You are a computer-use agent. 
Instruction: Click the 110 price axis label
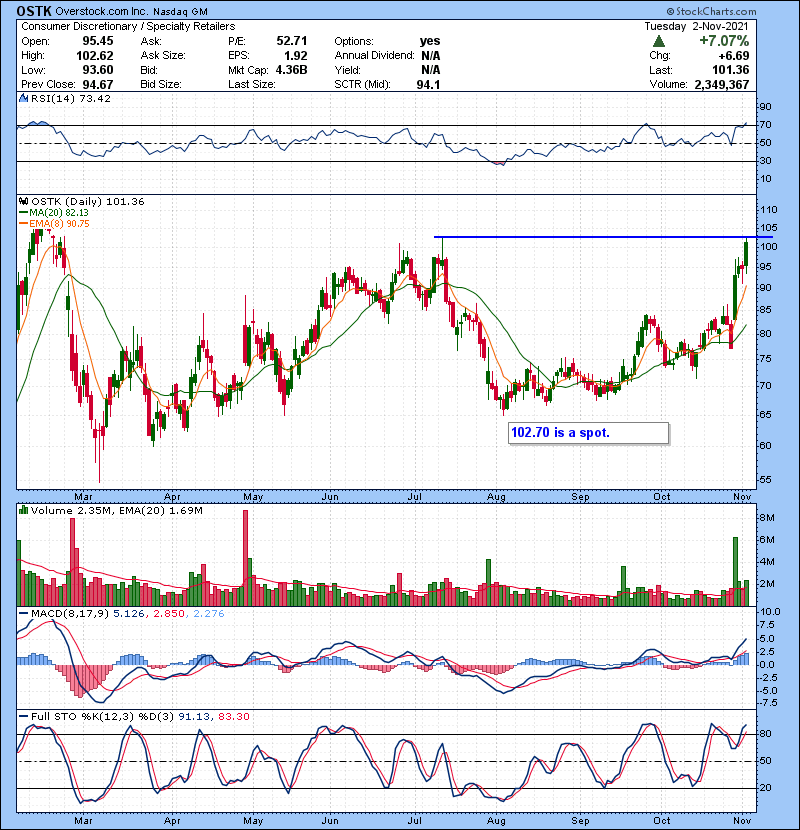click(x=769, y=210)
